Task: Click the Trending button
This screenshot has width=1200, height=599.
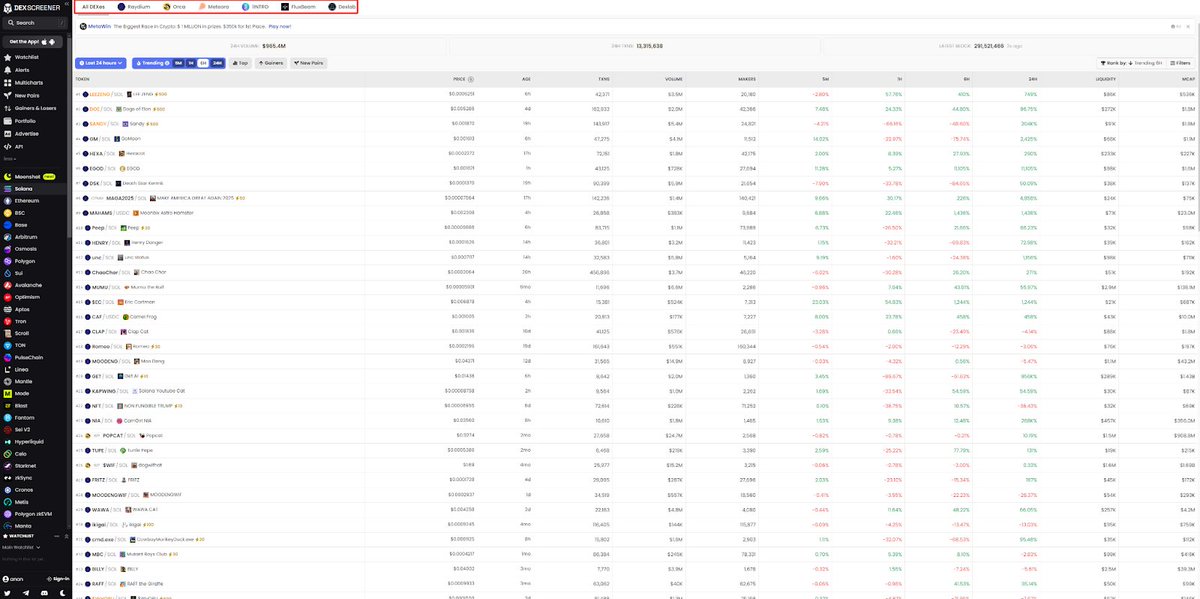Action: click(x=152, y=63)
